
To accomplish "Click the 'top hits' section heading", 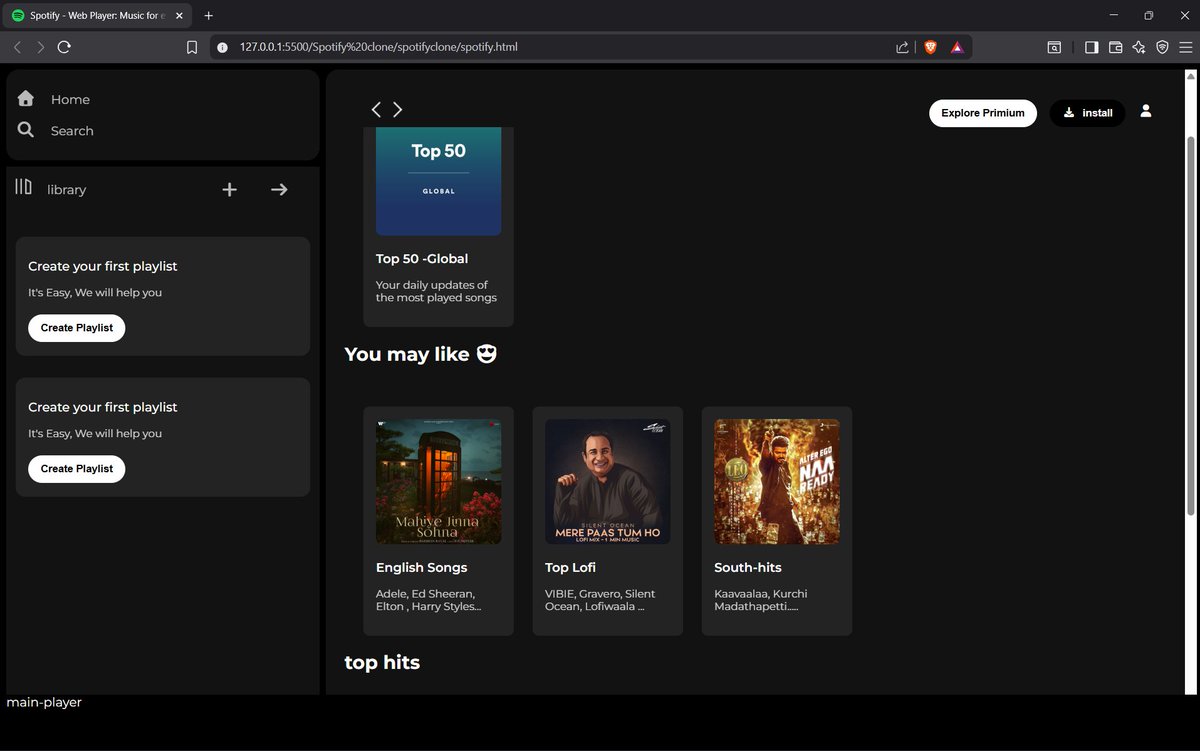I will pos(382,663).
